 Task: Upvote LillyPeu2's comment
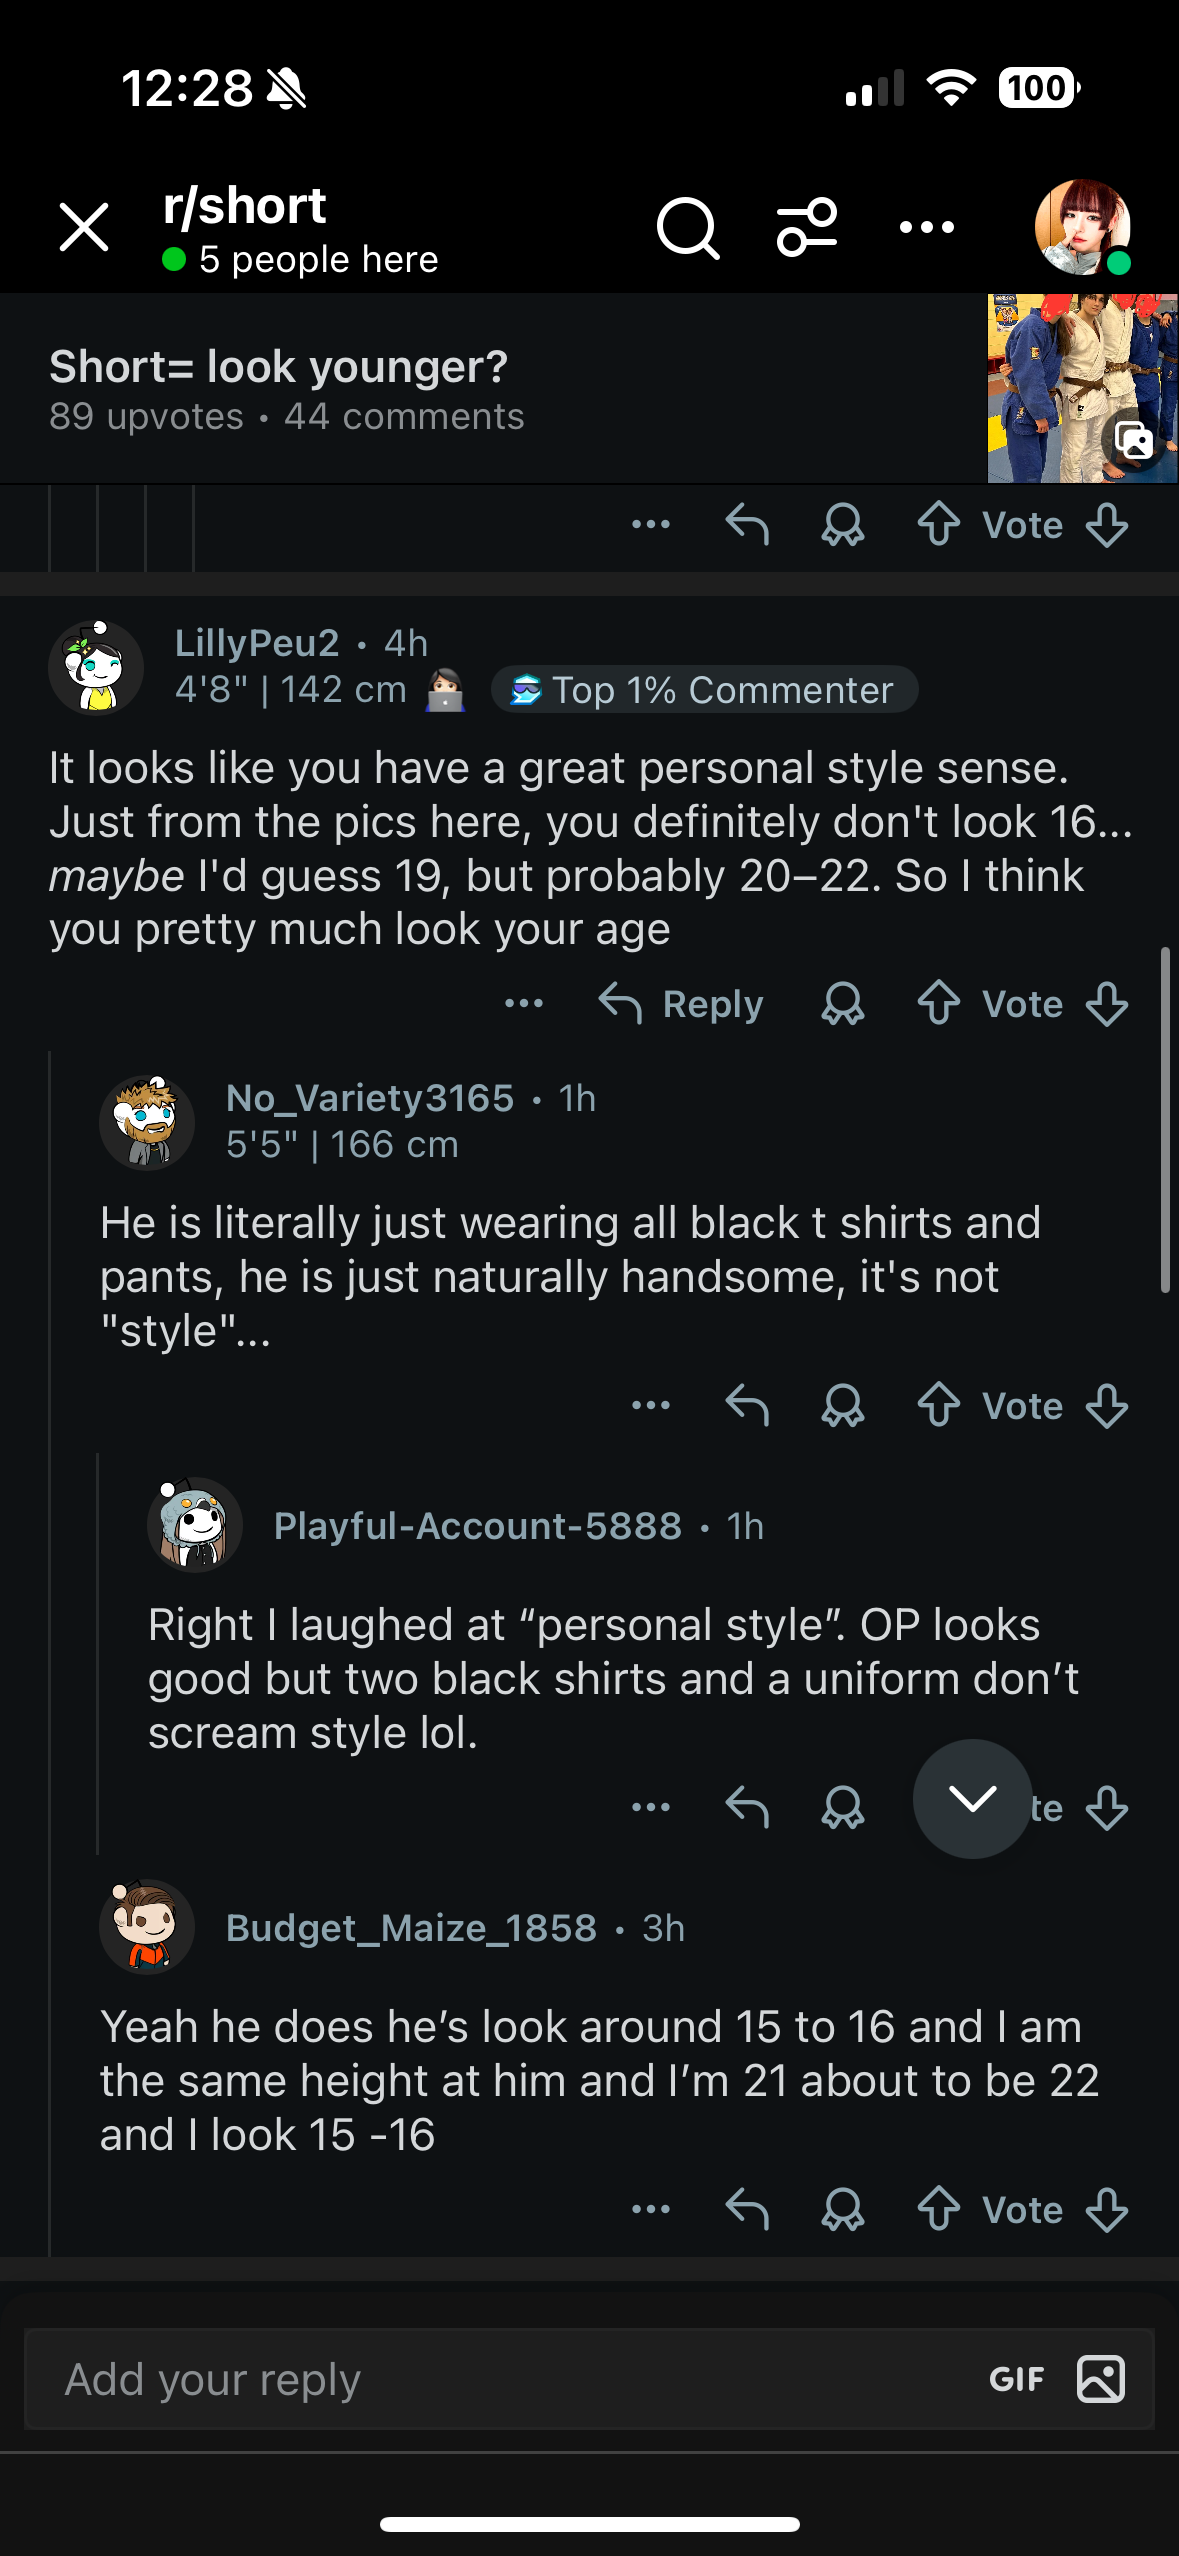pos(939,1004)
